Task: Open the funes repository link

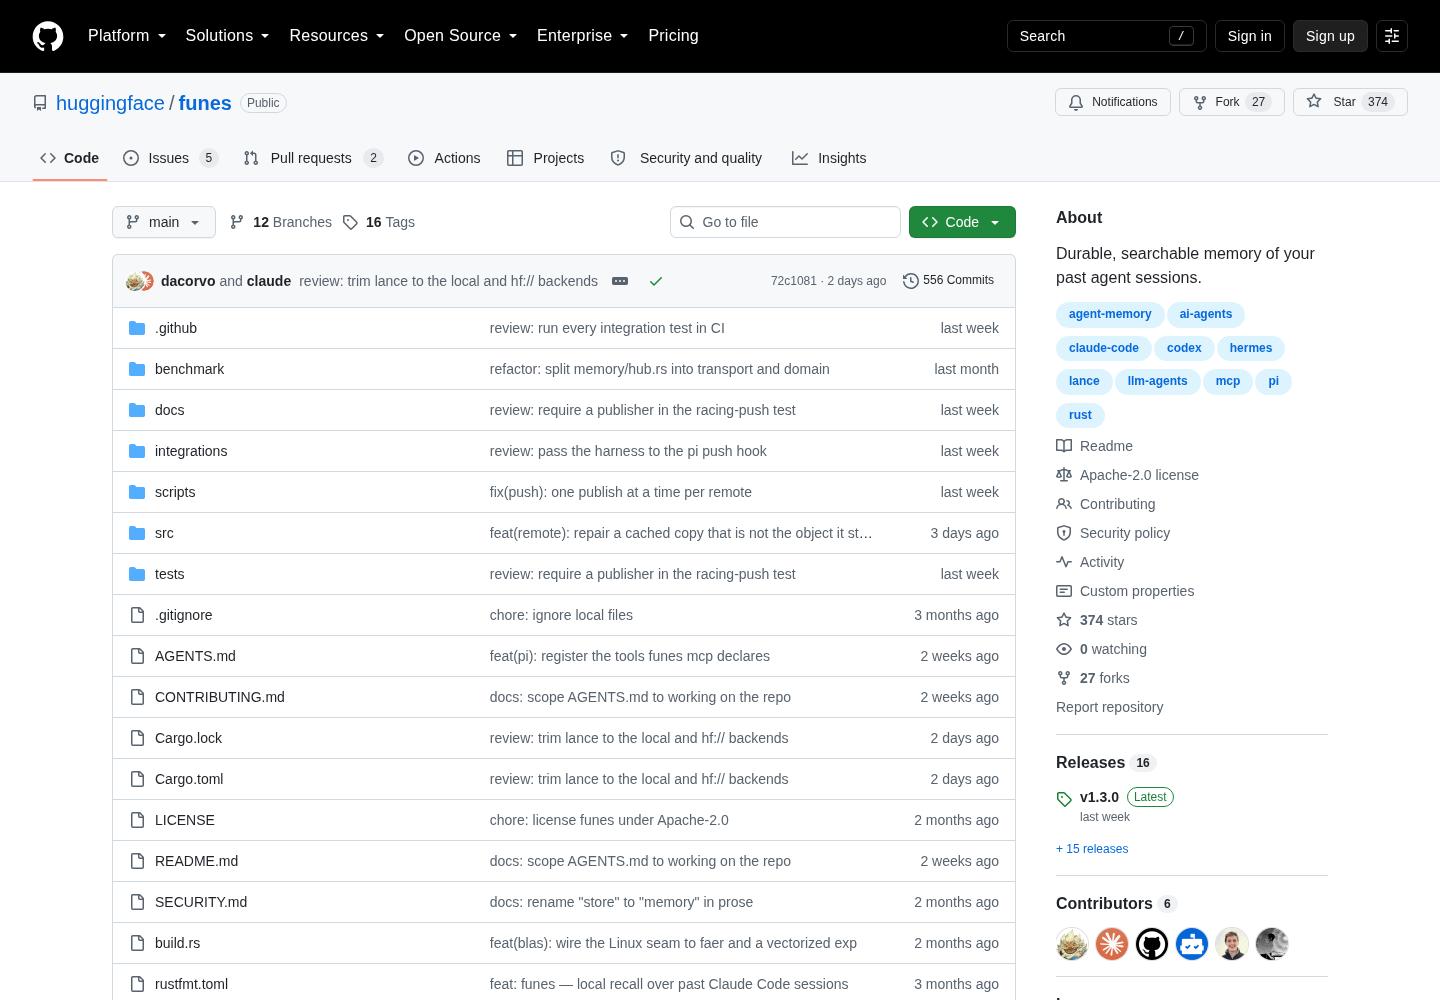Action: tap(205, 103)
